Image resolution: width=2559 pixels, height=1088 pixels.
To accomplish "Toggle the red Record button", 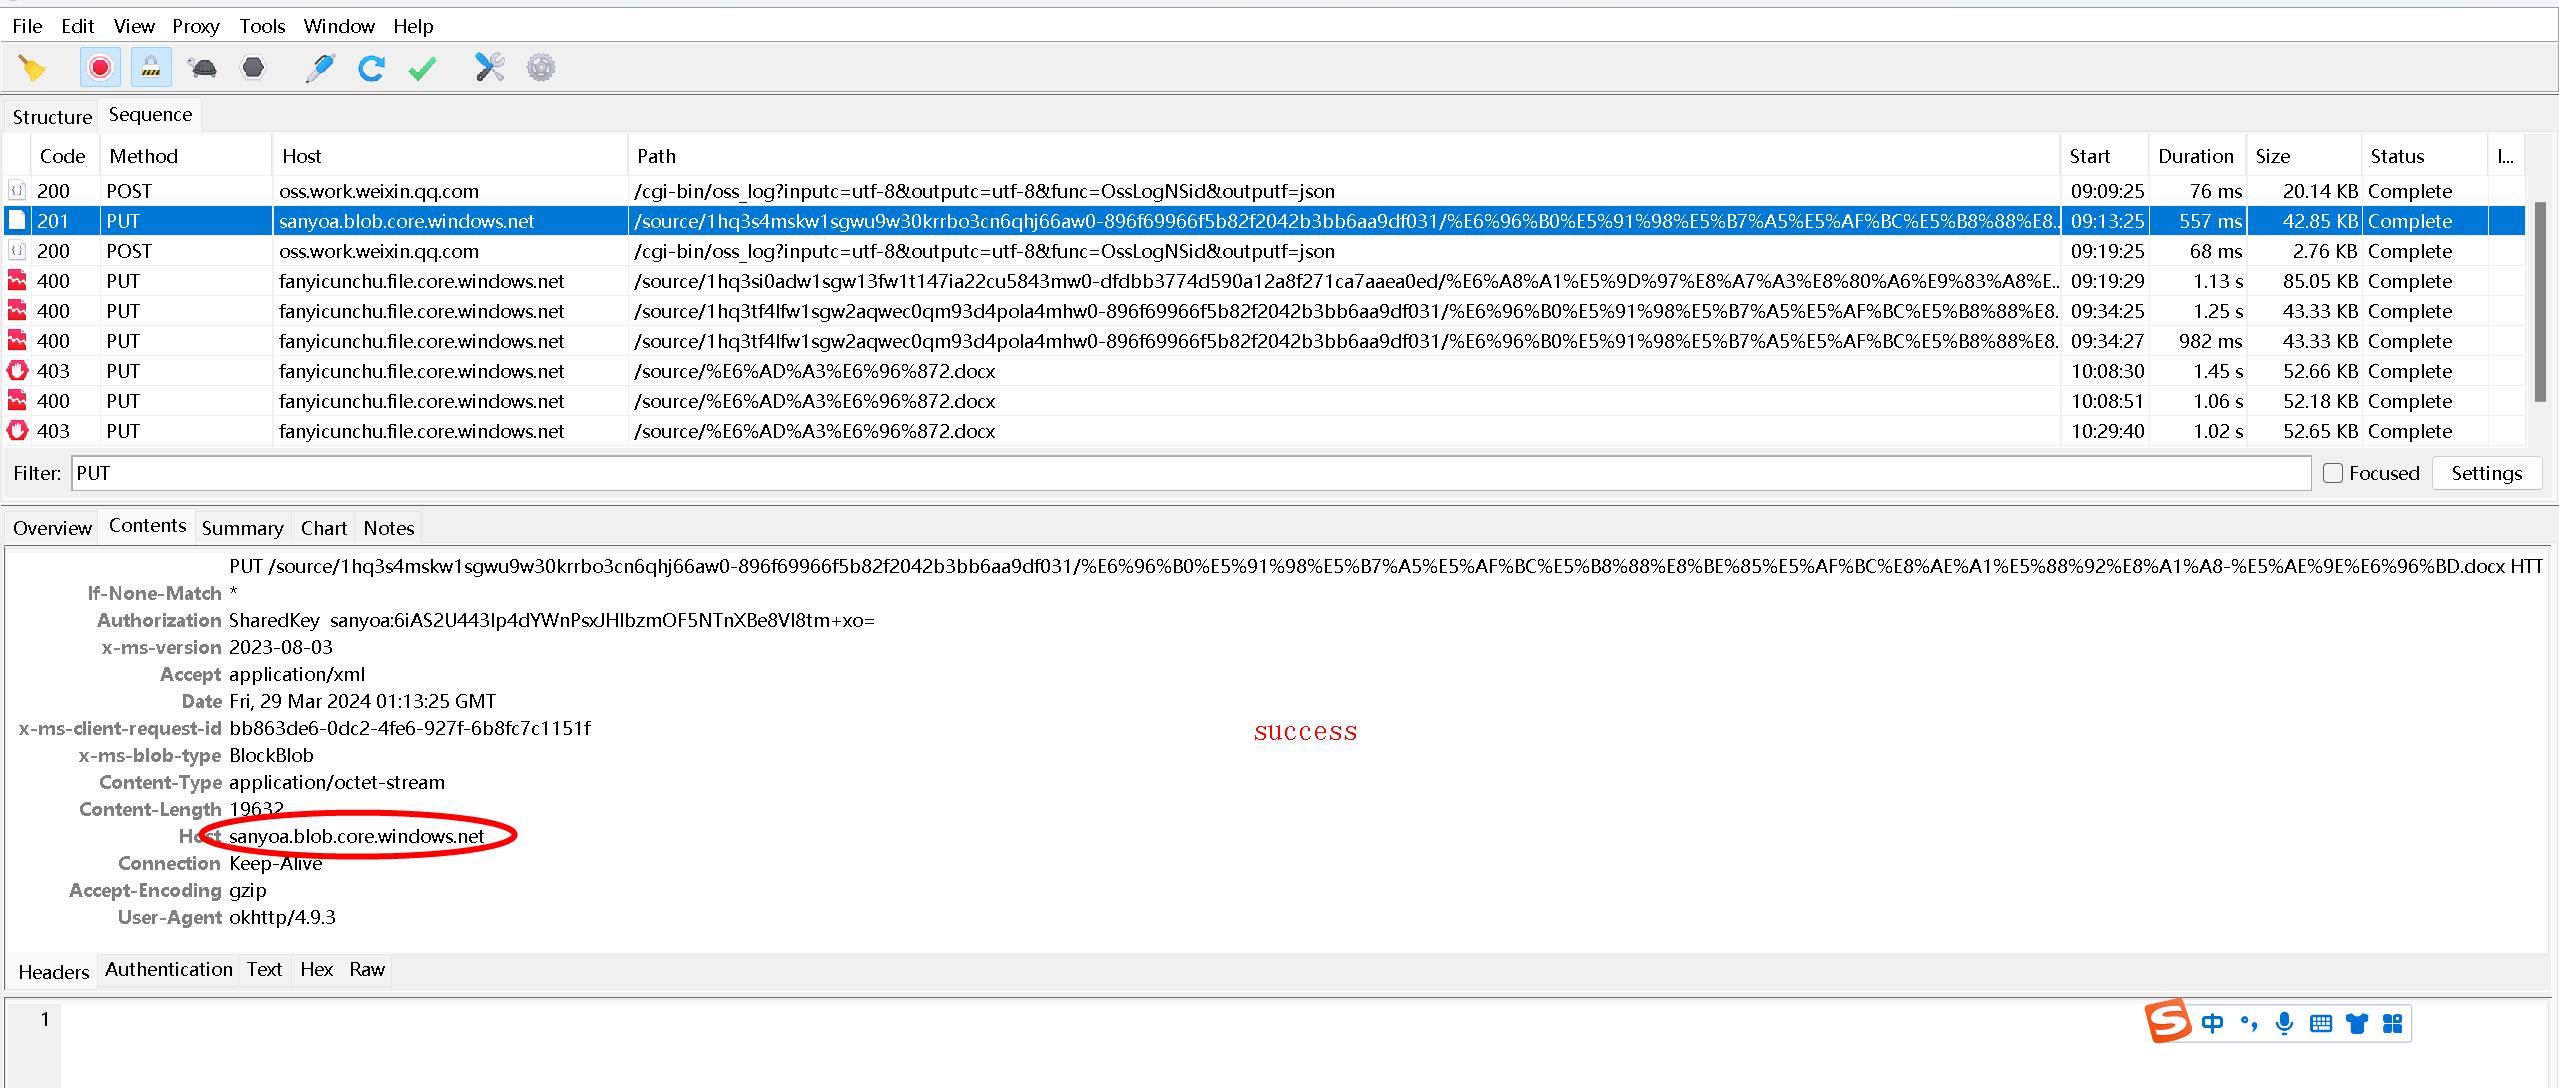I will coord(100,68).
